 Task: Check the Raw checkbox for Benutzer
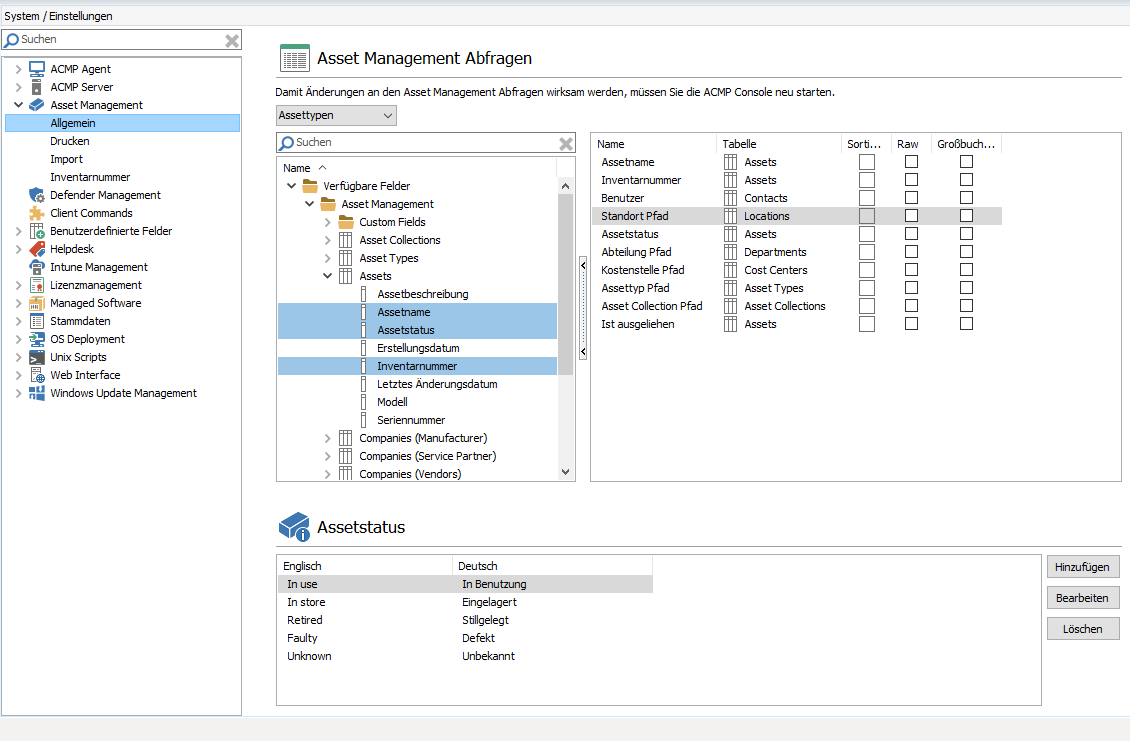(910, 197)
